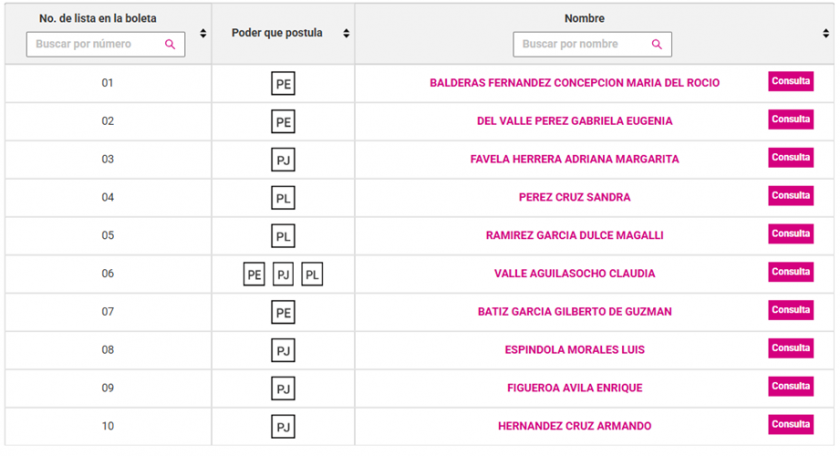Screen dimensions: 840x456
Task: Sort by No. de lista en la boleta
Action: [203, 33]
